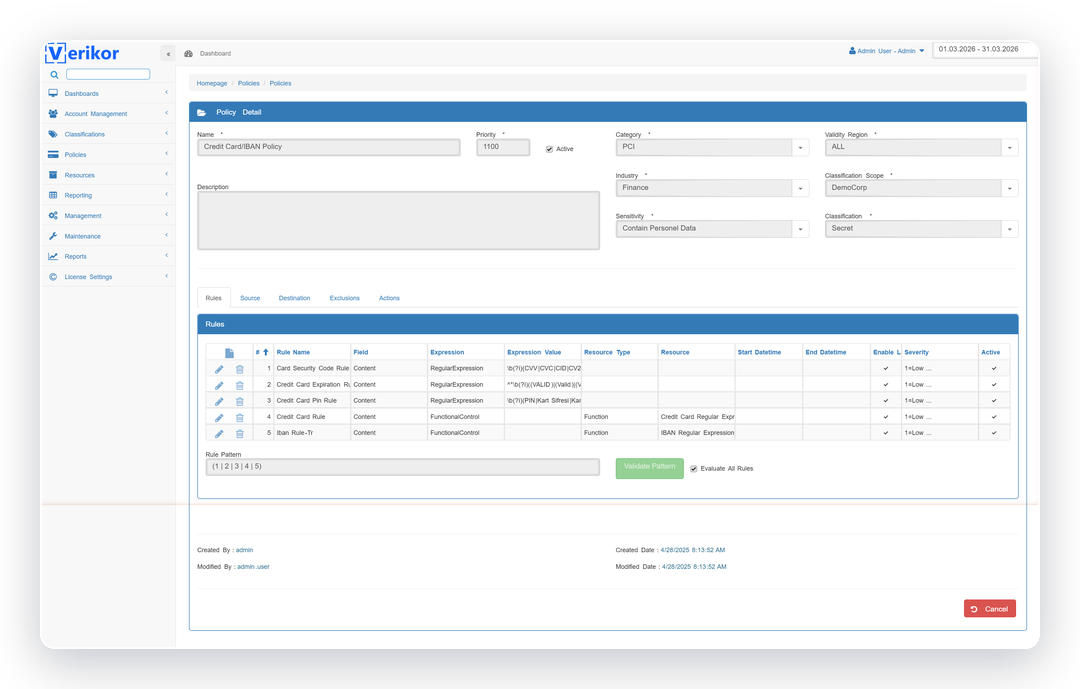The image size is (1080, 689).
Task: Click the Maintenance wrench icon
Action: click(x=53, y=236)
